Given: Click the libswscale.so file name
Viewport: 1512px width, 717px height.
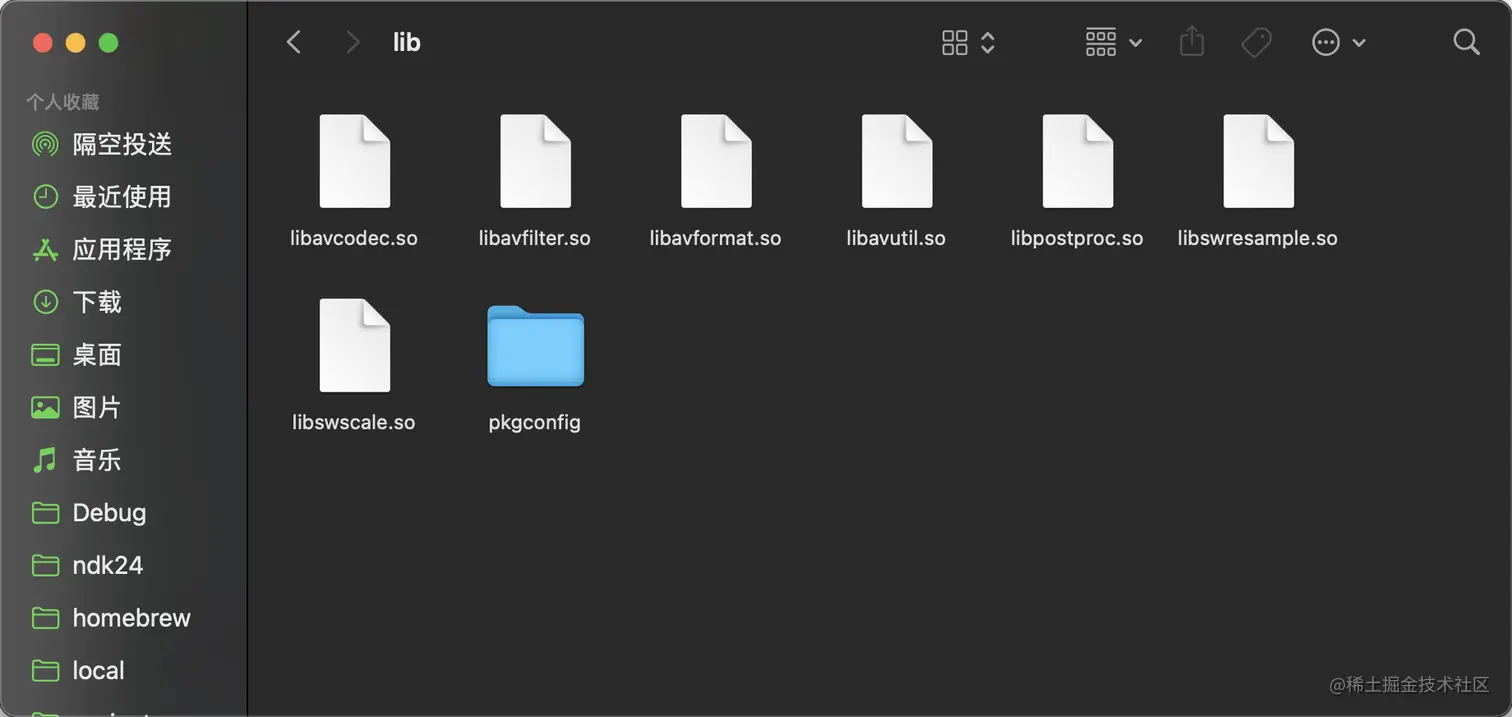Looking at the screenshot, I should pyautogui.click(x=354, y=423).
